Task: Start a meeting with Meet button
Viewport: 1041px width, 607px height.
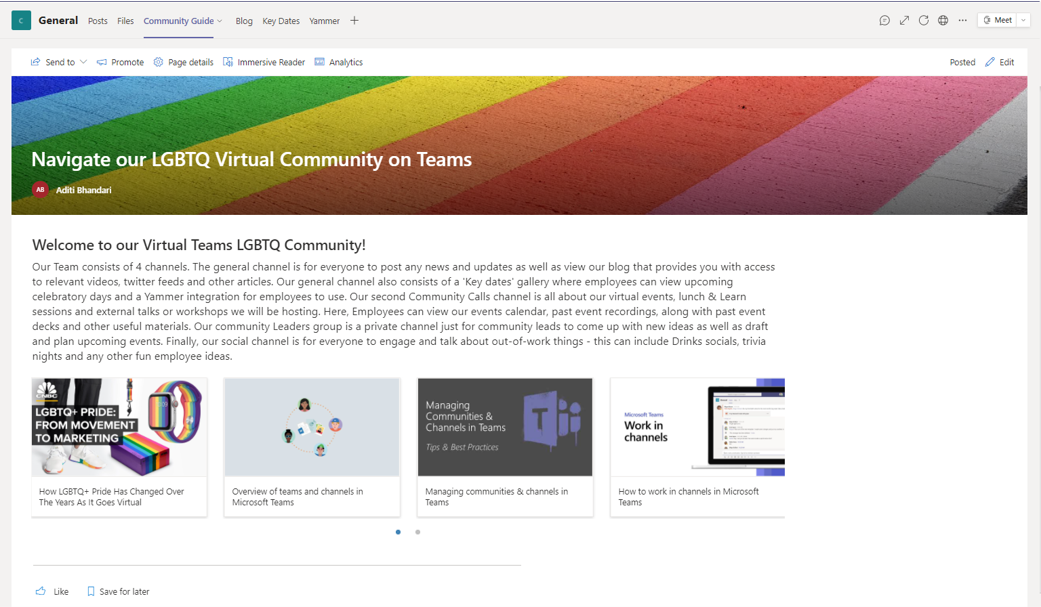Action: click(998, 21)
